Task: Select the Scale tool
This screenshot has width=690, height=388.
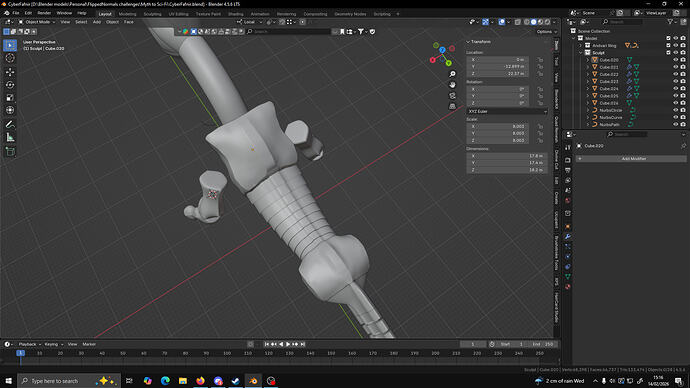Action: click(x=10, y=98)
